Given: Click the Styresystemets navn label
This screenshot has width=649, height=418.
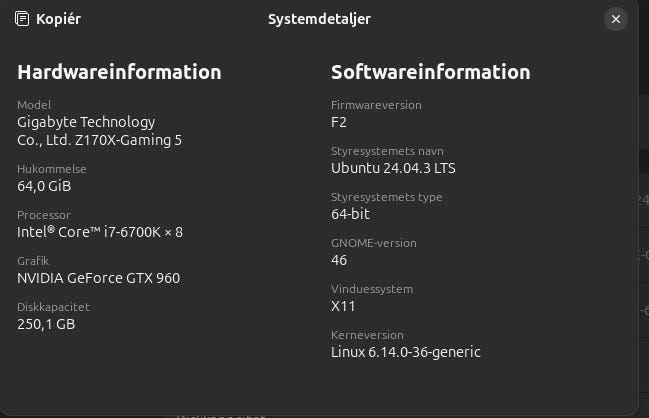Looking at the screenshot, I should coord(386,151).
